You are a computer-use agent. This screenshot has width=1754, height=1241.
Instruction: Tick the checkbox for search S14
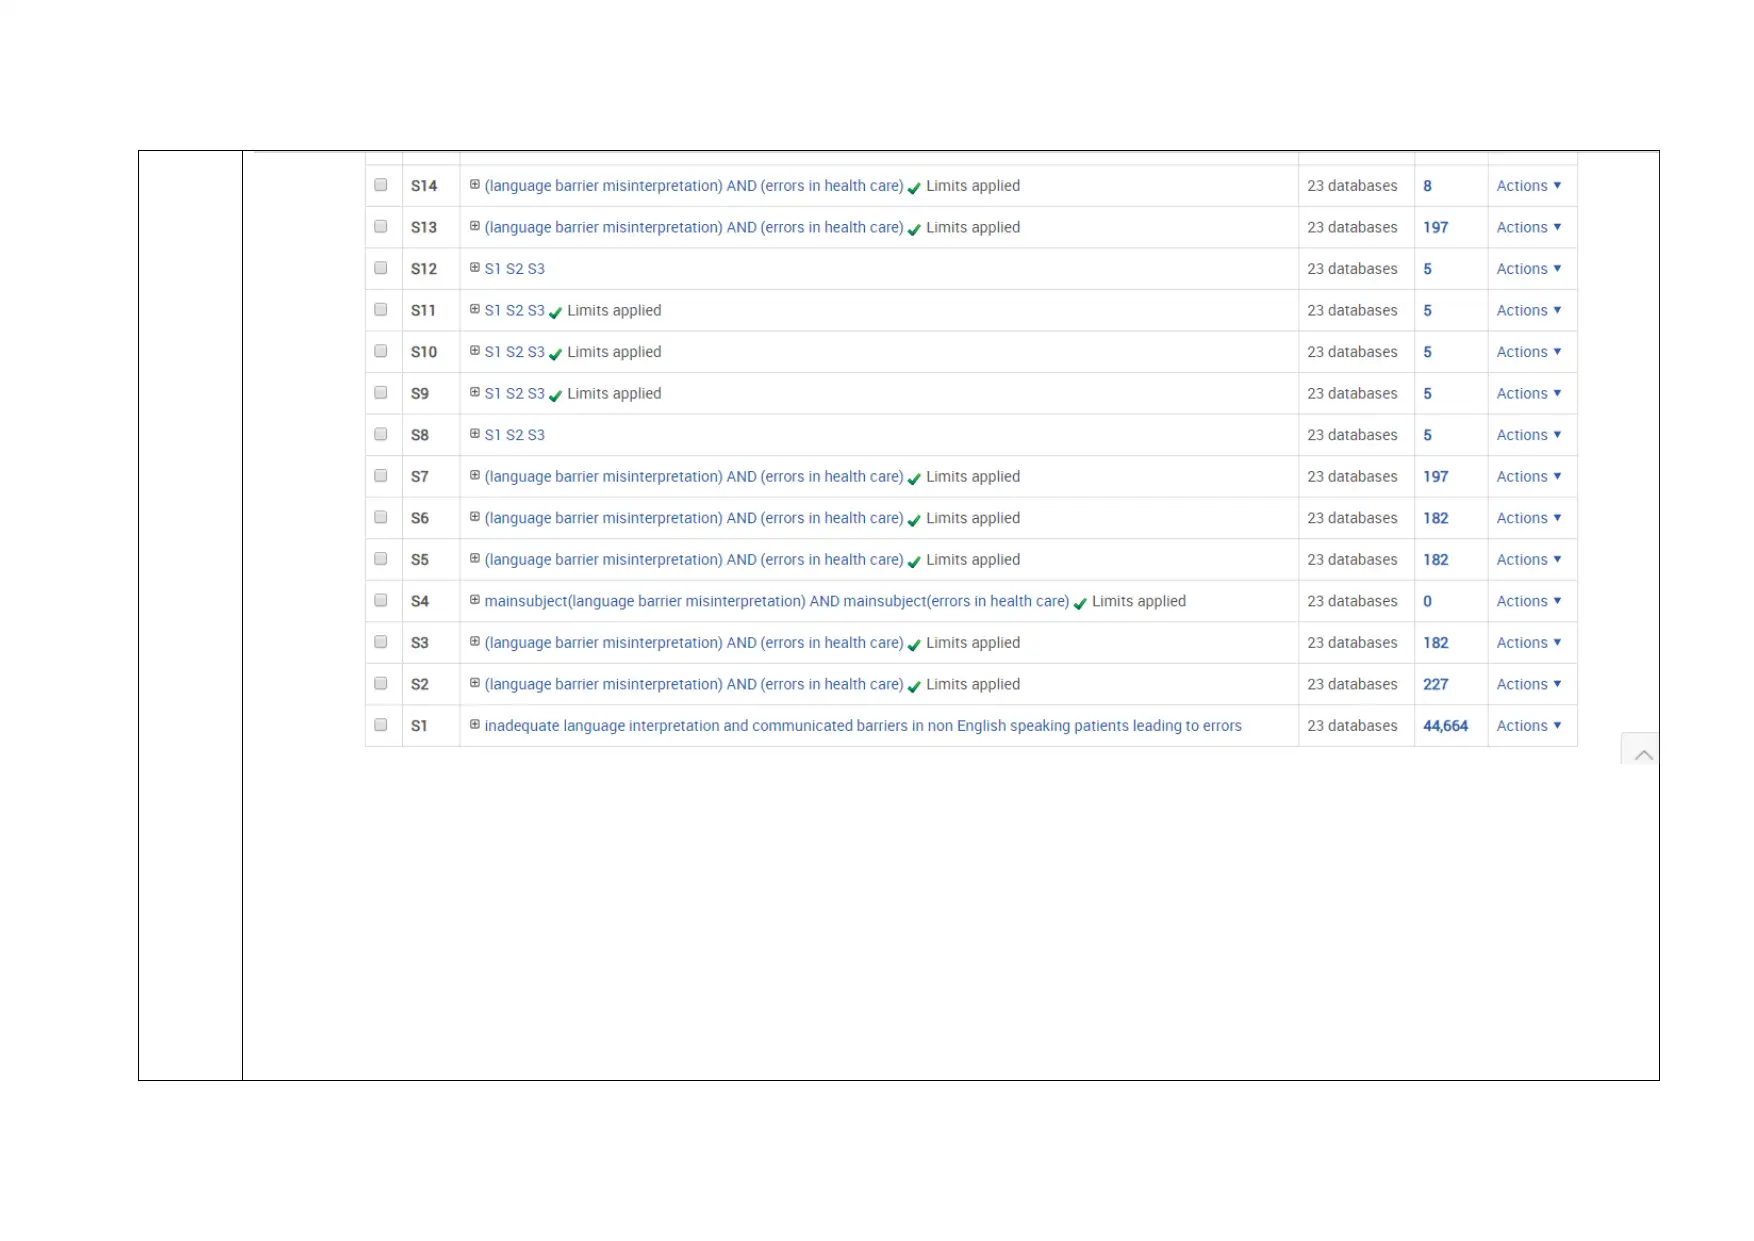[381, 185]
